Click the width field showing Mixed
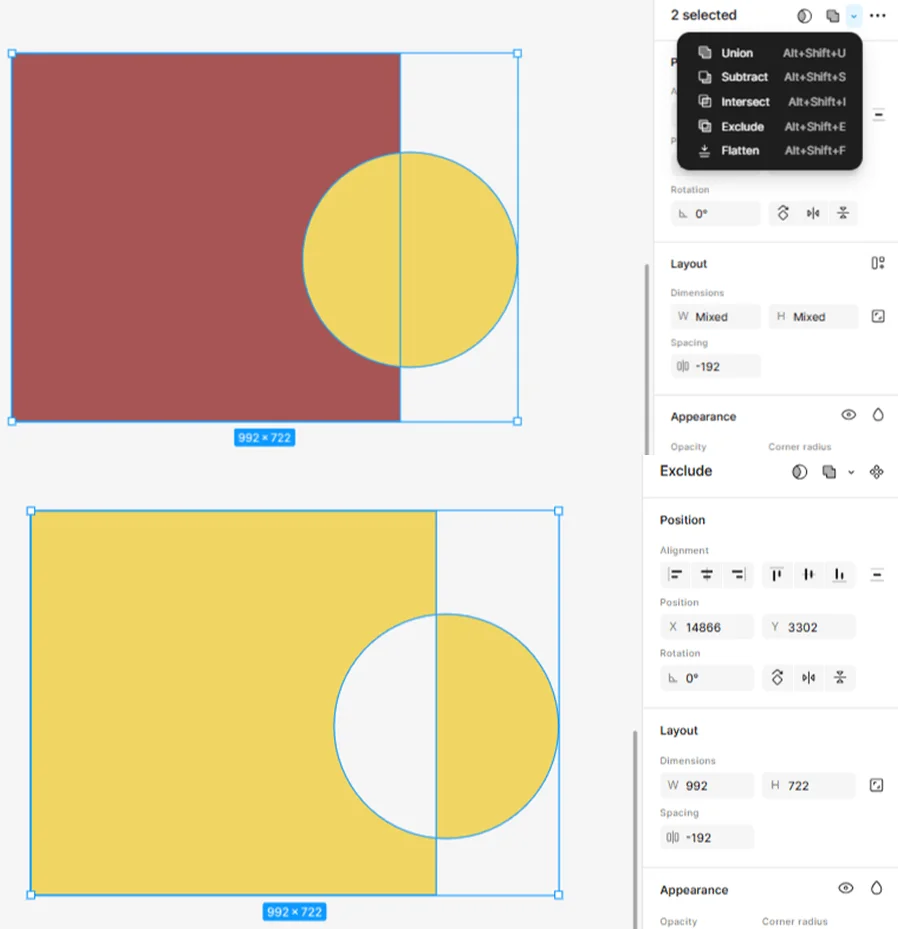Screen dimensions: 898x929 [x=715, y=316]
